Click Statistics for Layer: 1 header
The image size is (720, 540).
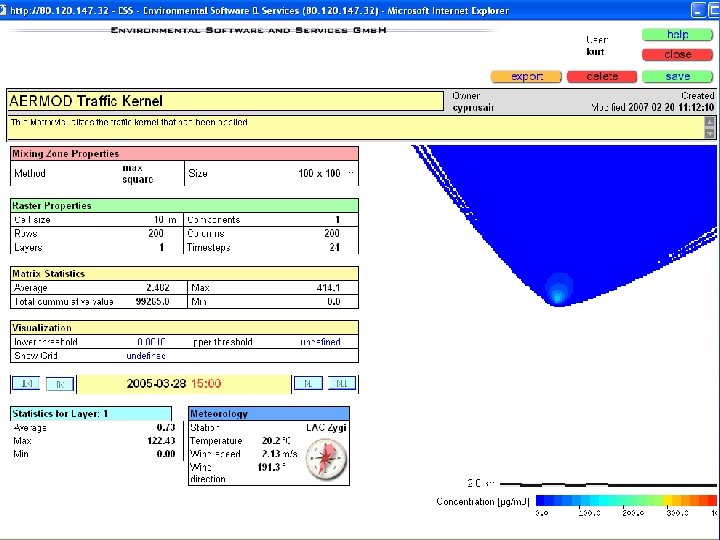[x=91, y=414]
